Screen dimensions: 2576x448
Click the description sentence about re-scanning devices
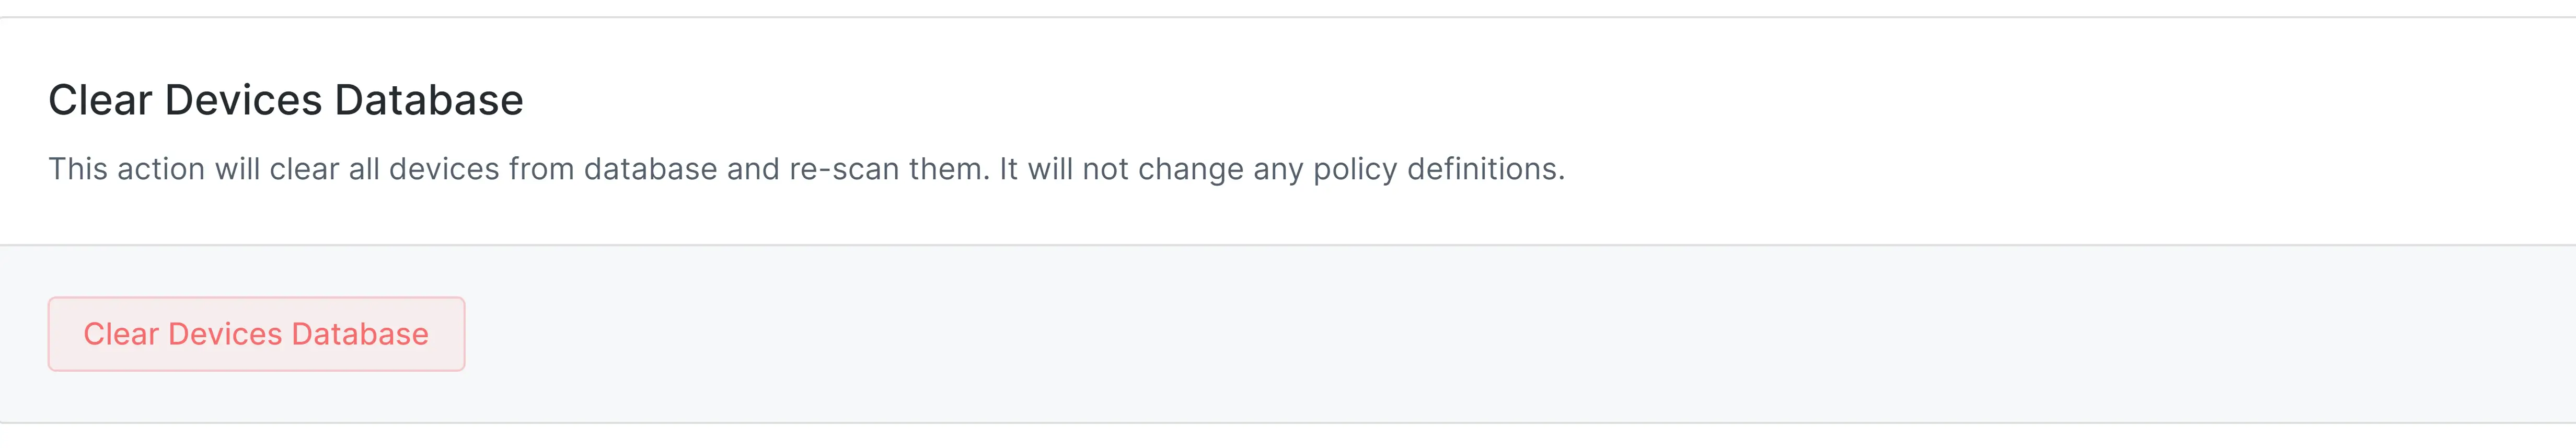(x=806, y=169)
